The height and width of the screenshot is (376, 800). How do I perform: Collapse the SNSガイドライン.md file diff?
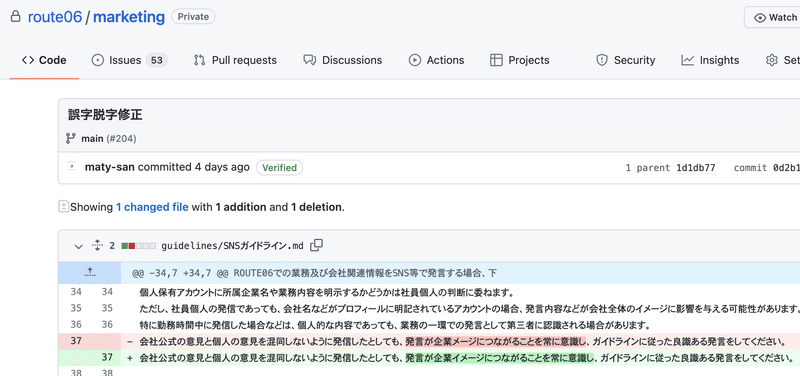78,246
